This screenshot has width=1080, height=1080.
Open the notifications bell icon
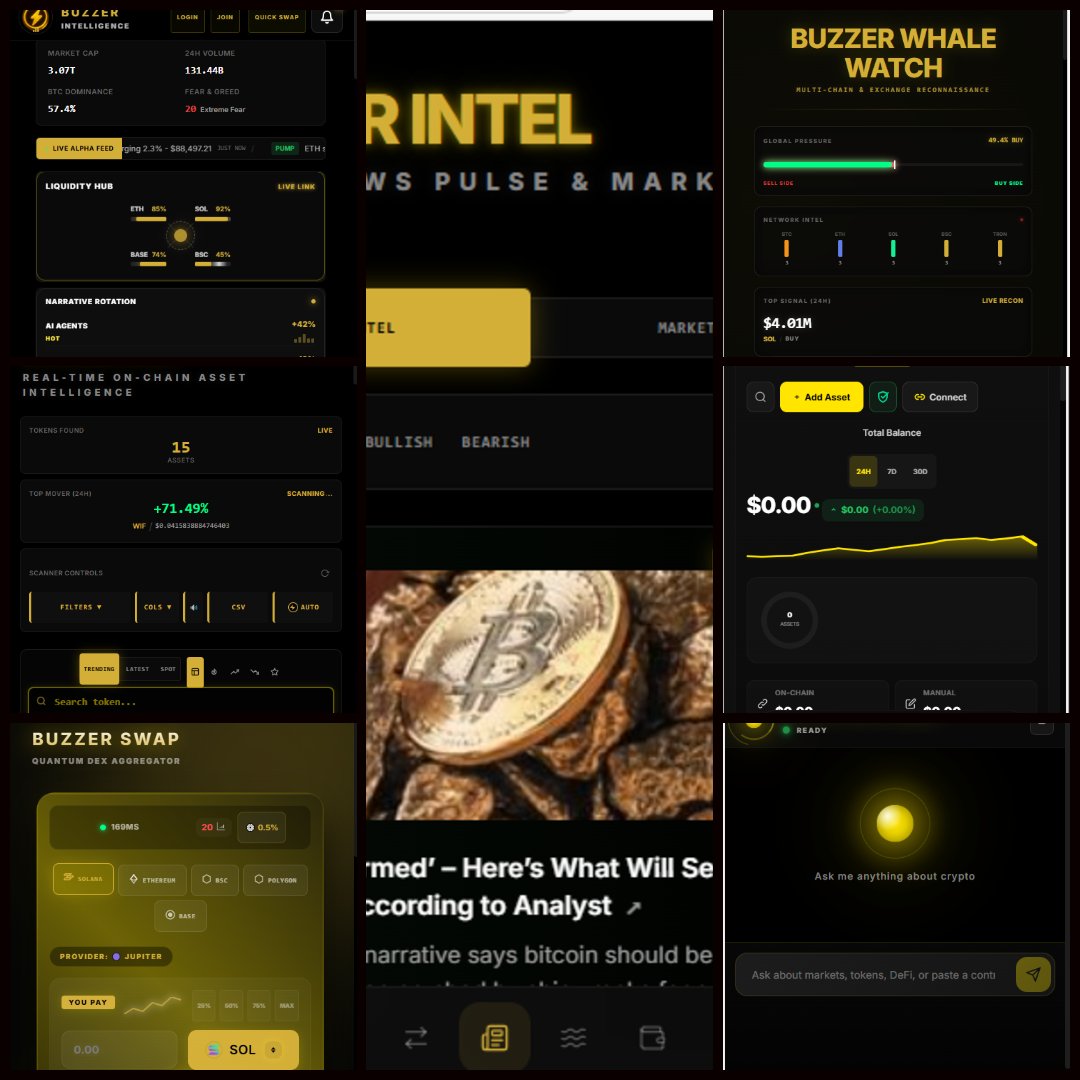tap(326, 18)
